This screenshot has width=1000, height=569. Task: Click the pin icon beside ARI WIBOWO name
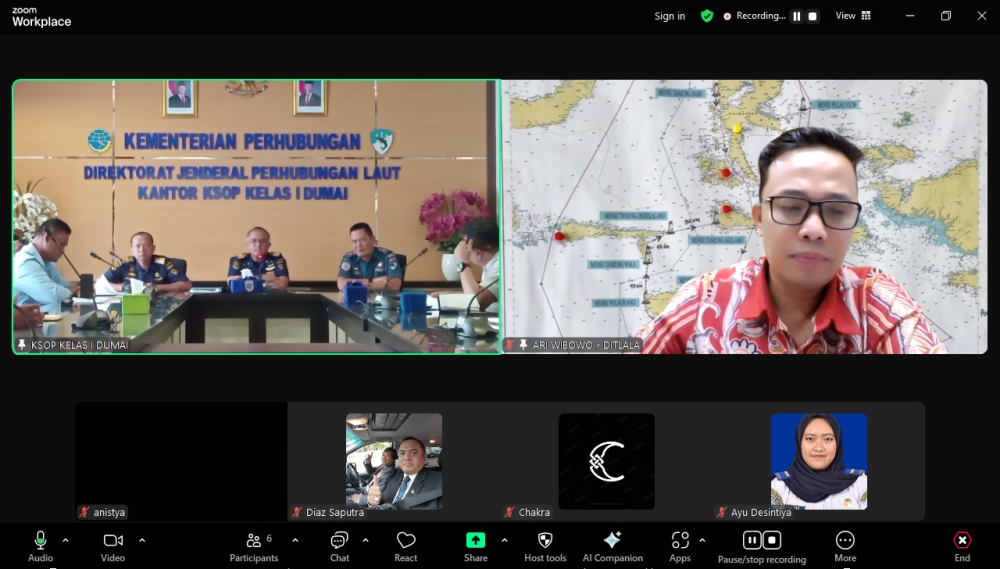click(x=524, y=345)
